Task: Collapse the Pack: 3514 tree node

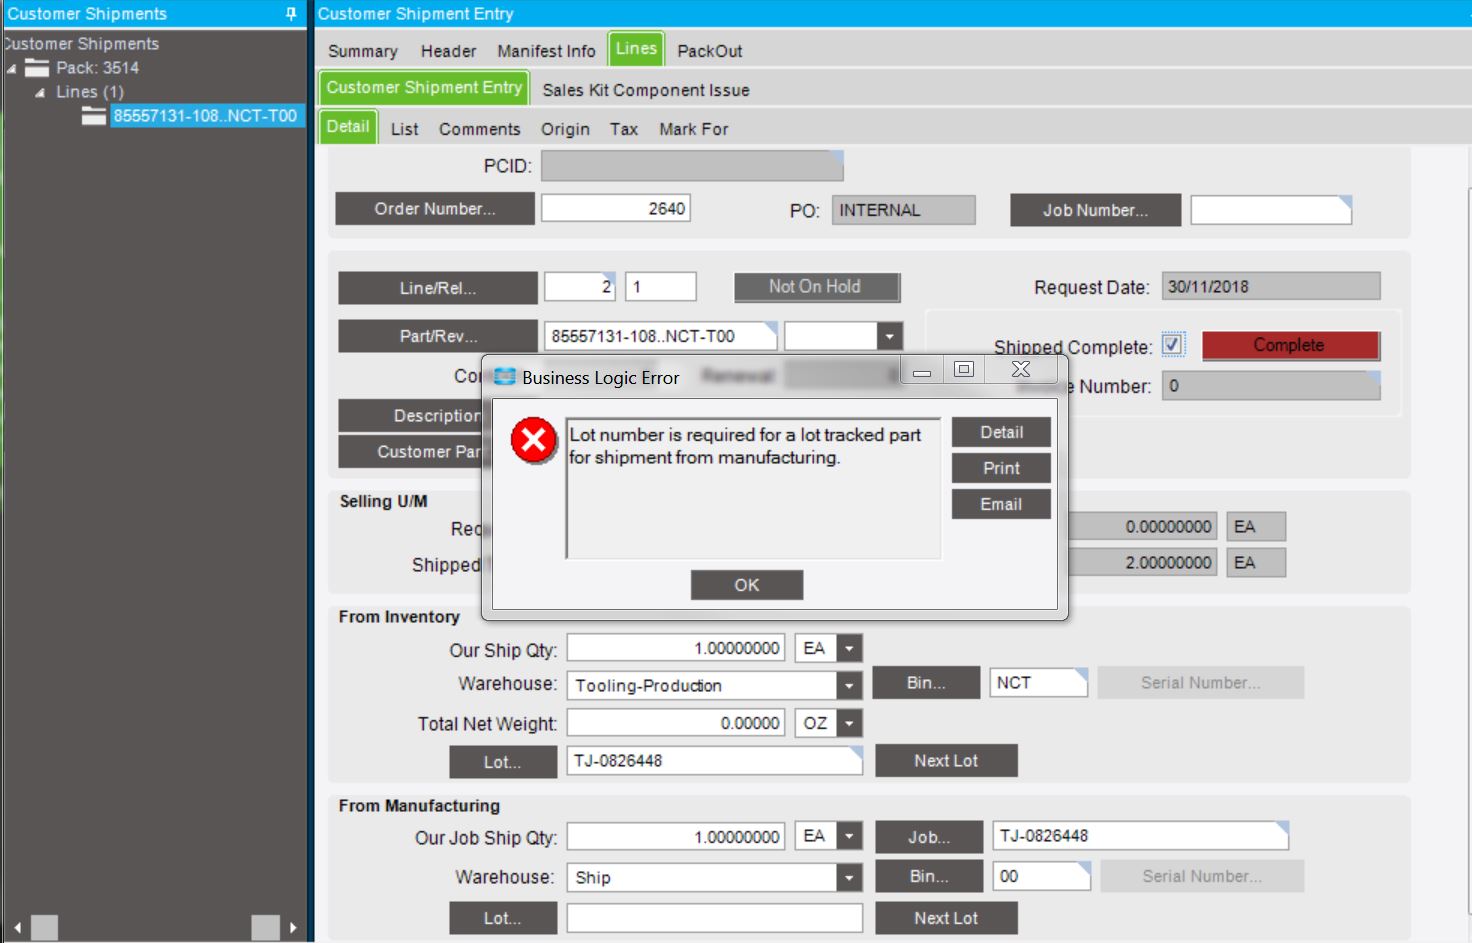Action: [12, 69]
